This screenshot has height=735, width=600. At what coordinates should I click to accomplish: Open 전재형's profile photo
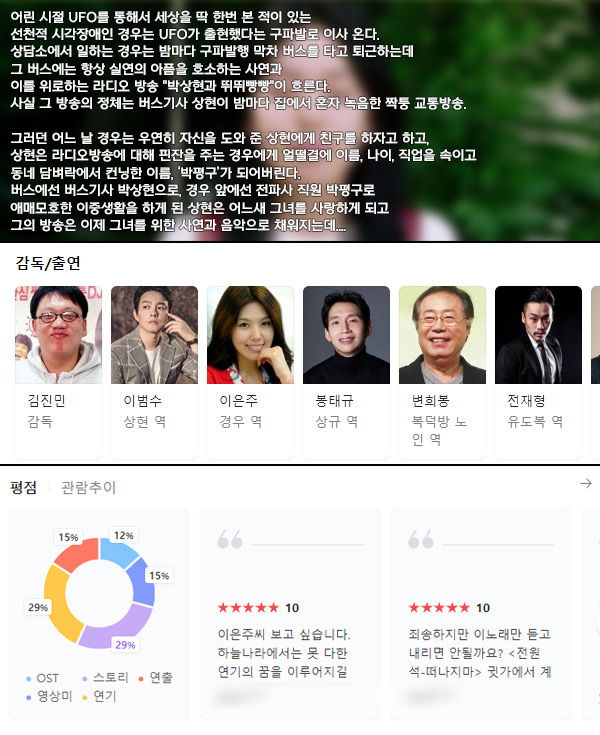[x=538, y=335]
